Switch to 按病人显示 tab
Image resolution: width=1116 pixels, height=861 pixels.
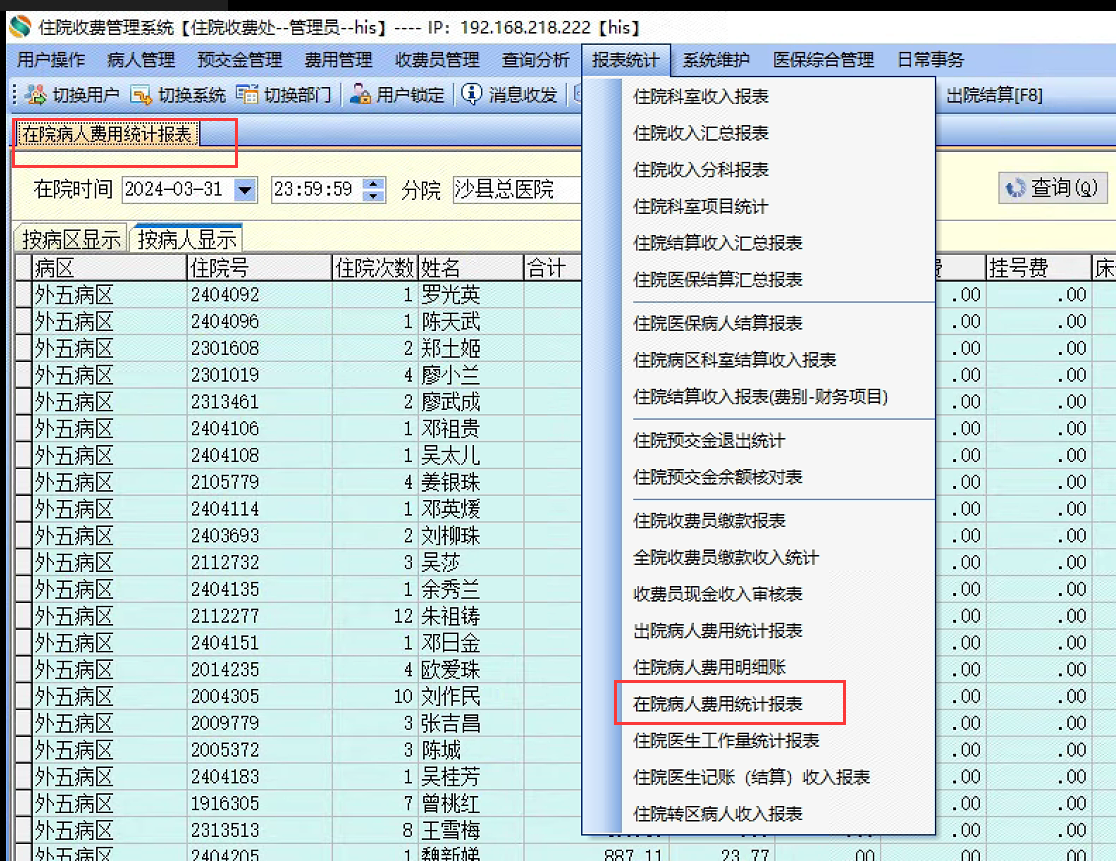coord(186,239)
